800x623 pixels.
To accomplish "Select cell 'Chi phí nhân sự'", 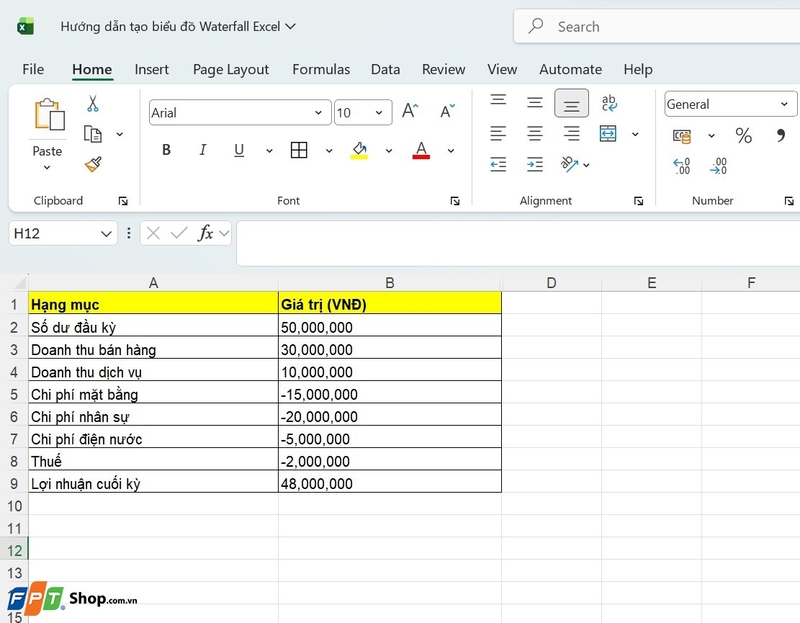I will [x=154, y=416].
